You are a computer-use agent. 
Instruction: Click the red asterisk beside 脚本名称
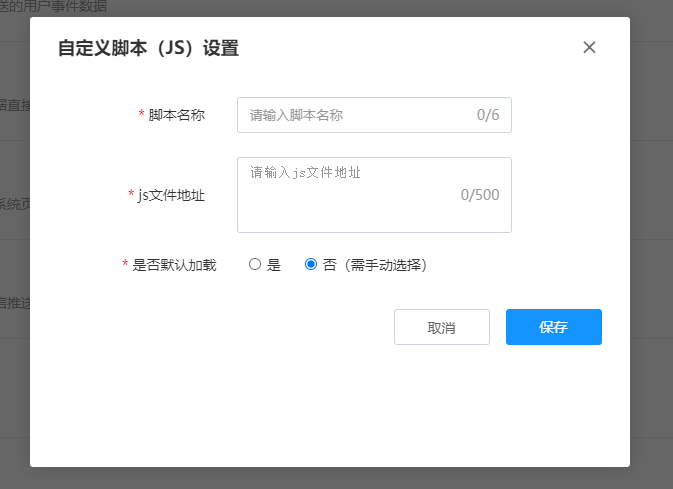tap(142, 116)
